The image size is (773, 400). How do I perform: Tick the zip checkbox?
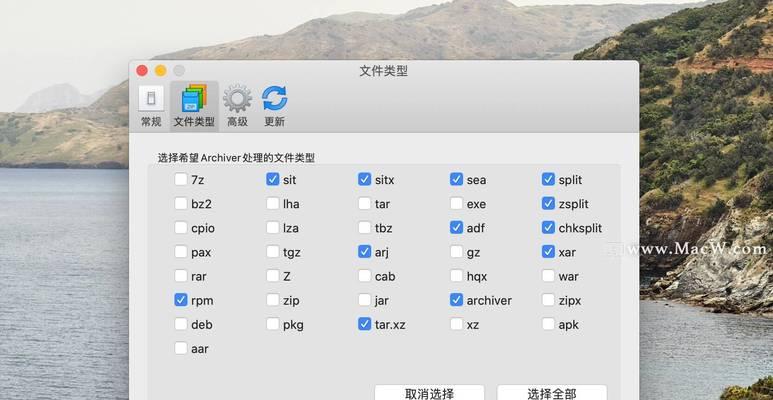tap(273, 300)
